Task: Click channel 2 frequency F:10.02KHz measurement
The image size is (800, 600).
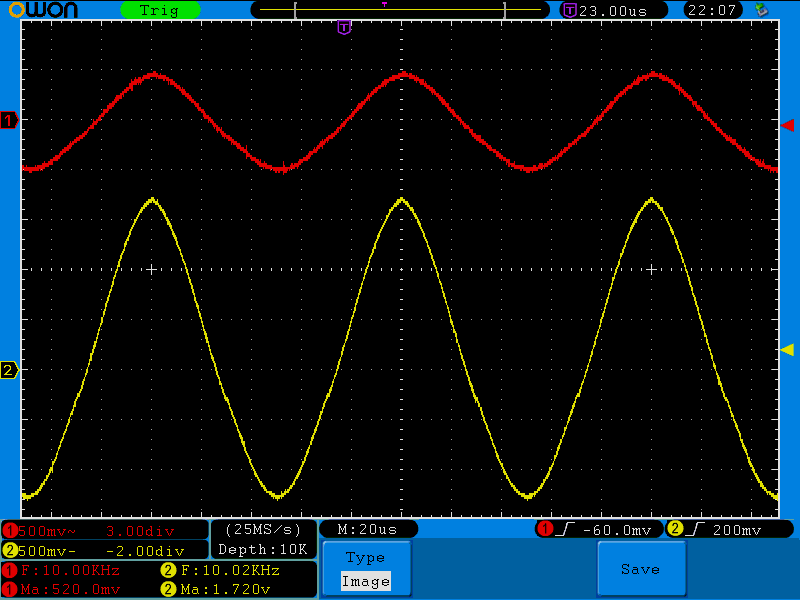Action: [230, 570]
